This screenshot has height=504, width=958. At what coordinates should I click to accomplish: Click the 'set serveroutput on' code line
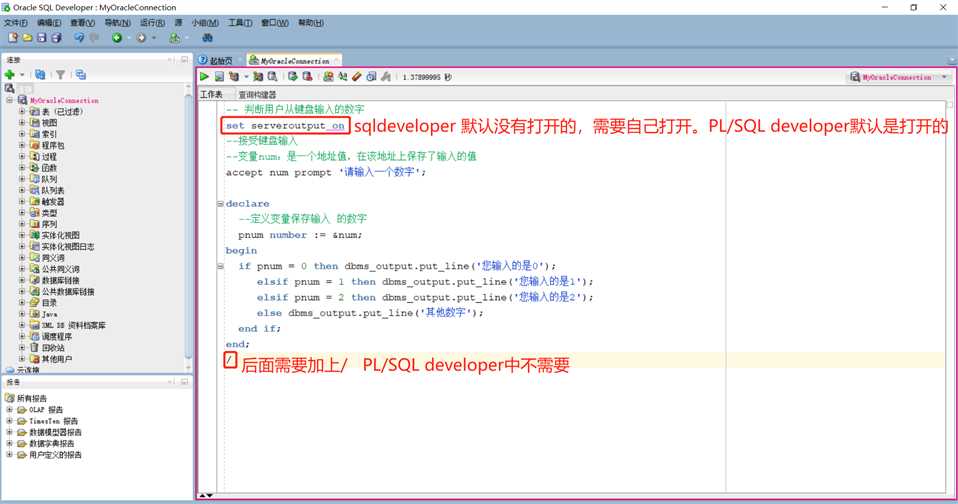coord(285,126)
